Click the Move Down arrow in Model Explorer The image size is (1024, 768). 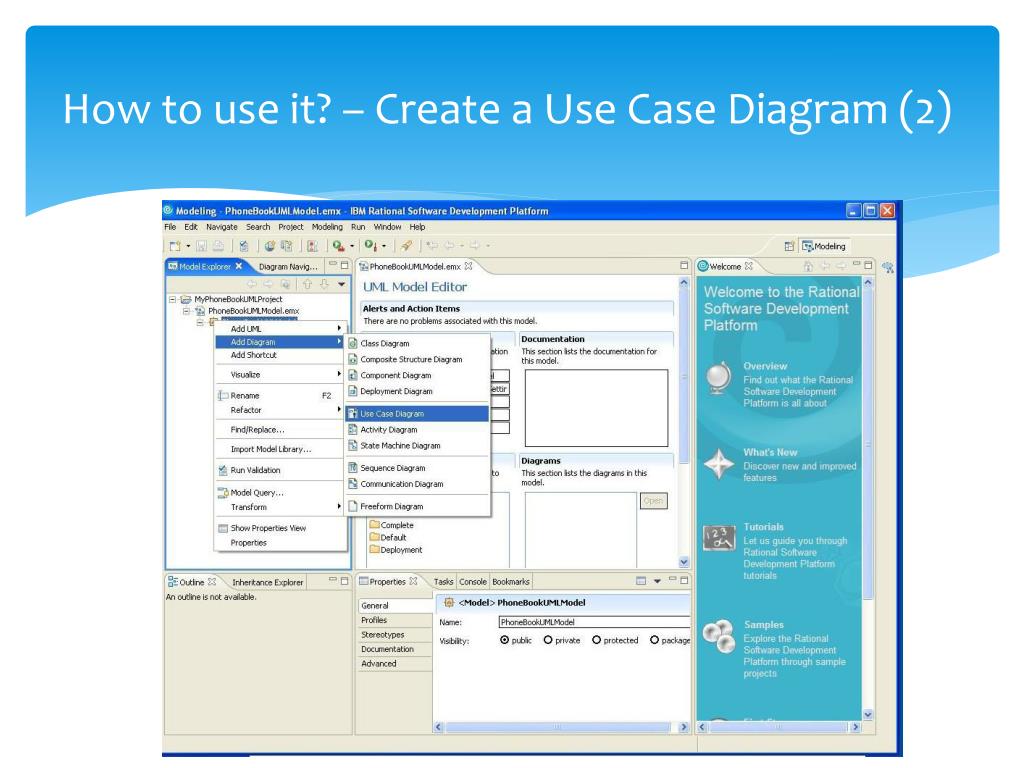point(324,284)
